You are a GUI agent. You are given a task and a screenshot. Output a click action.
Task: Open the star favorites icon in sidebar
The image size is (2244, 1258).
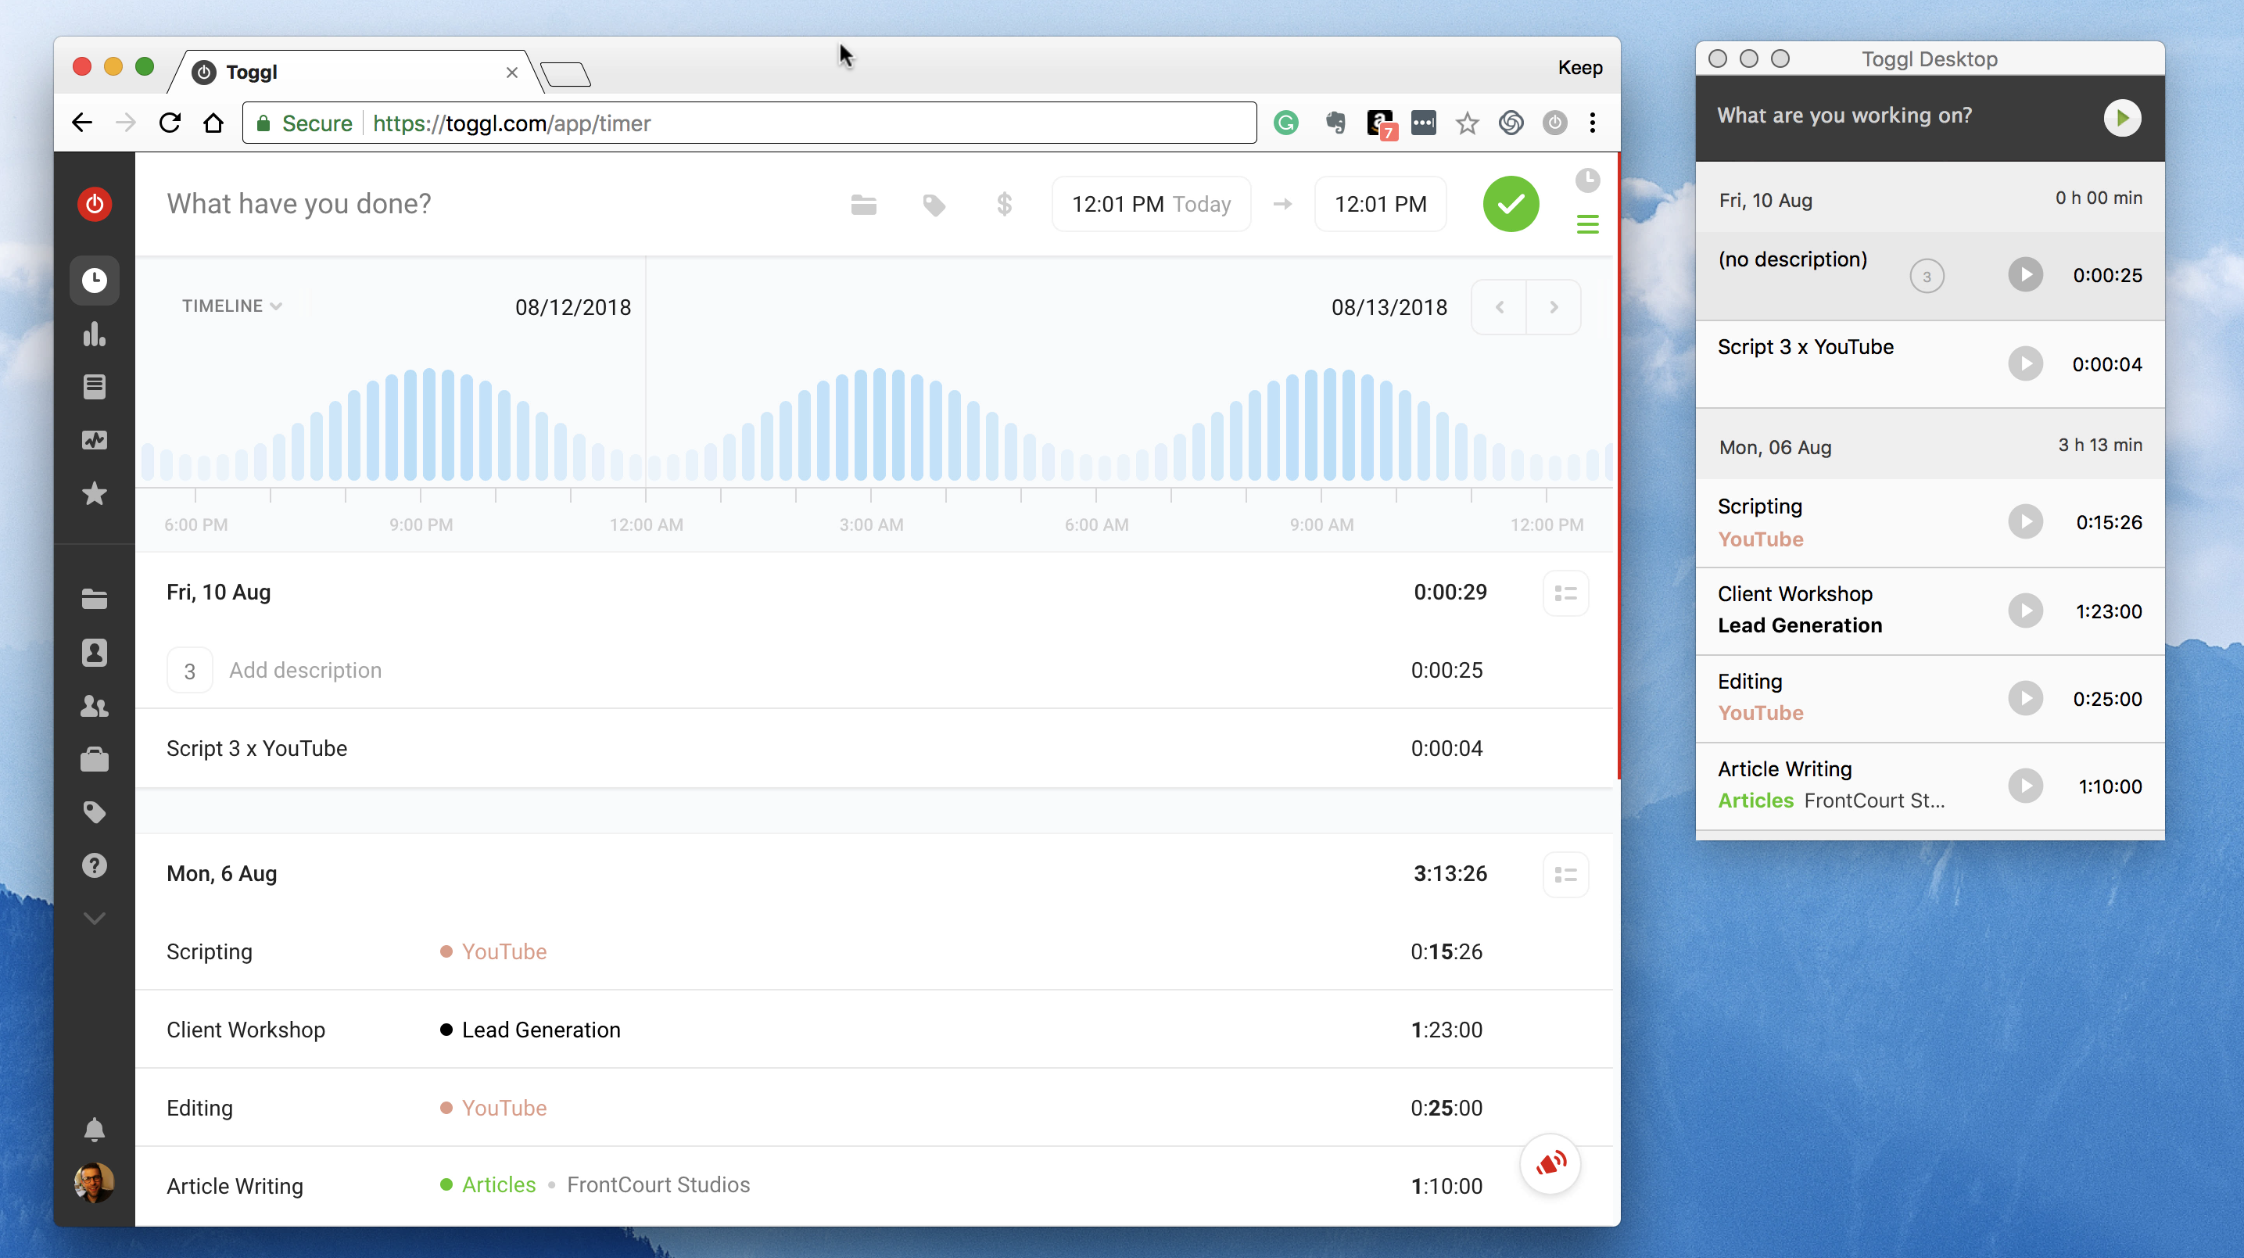95,494
